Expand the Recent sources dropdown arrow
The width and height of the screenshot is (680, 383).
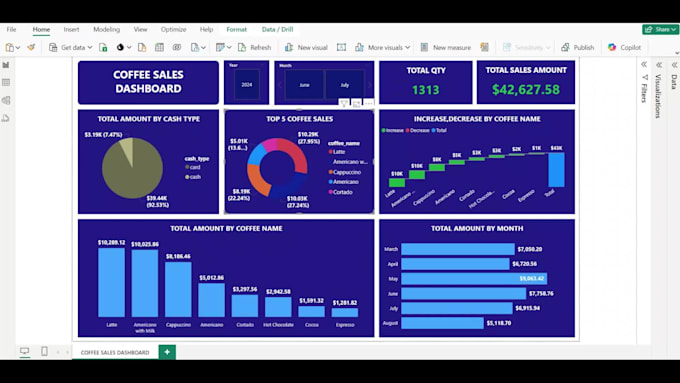coord(203,48)
